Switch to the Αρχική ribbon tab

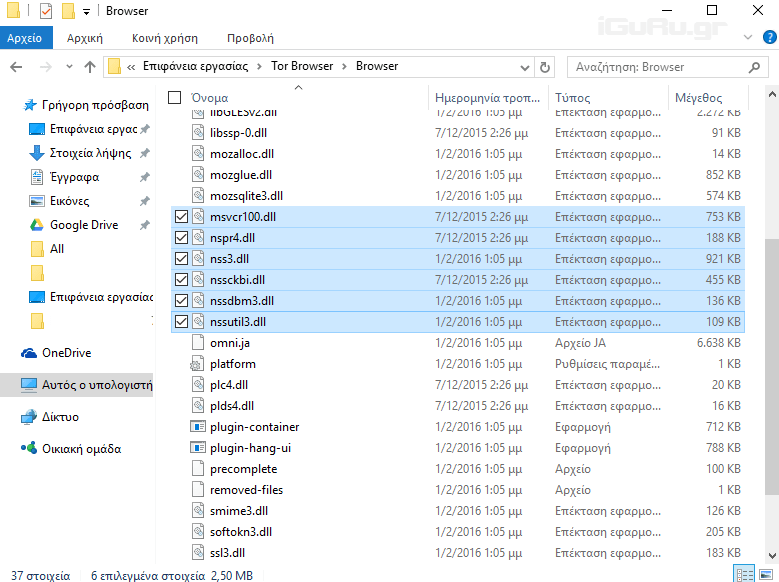coord(85,38)
